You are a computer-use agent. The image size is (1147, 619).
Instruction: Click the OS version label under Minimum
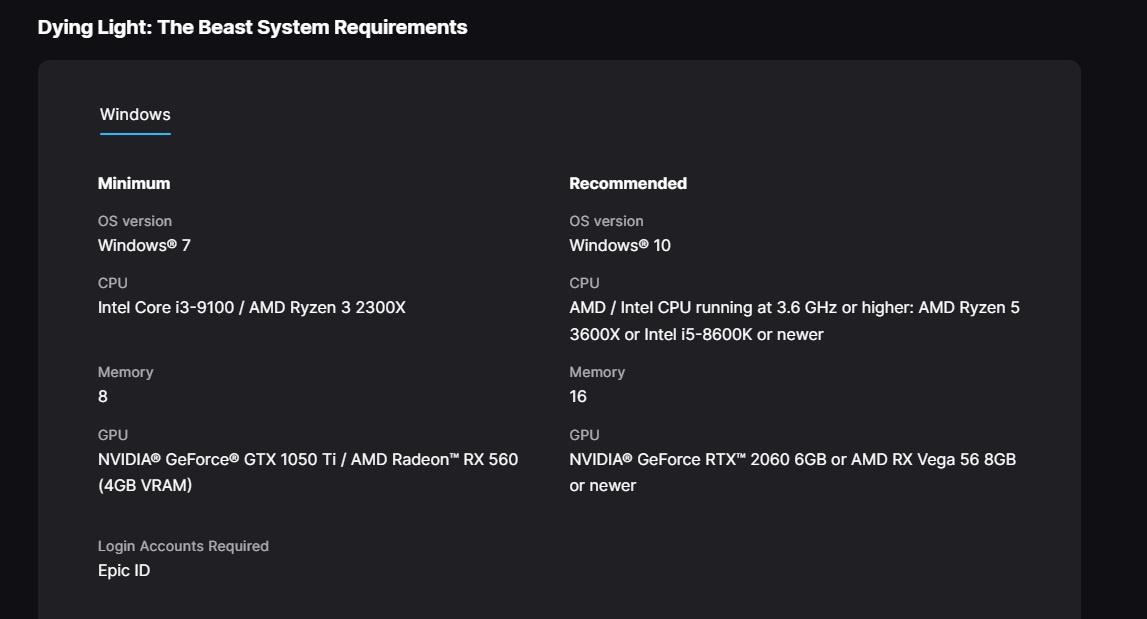coord(135,221)
